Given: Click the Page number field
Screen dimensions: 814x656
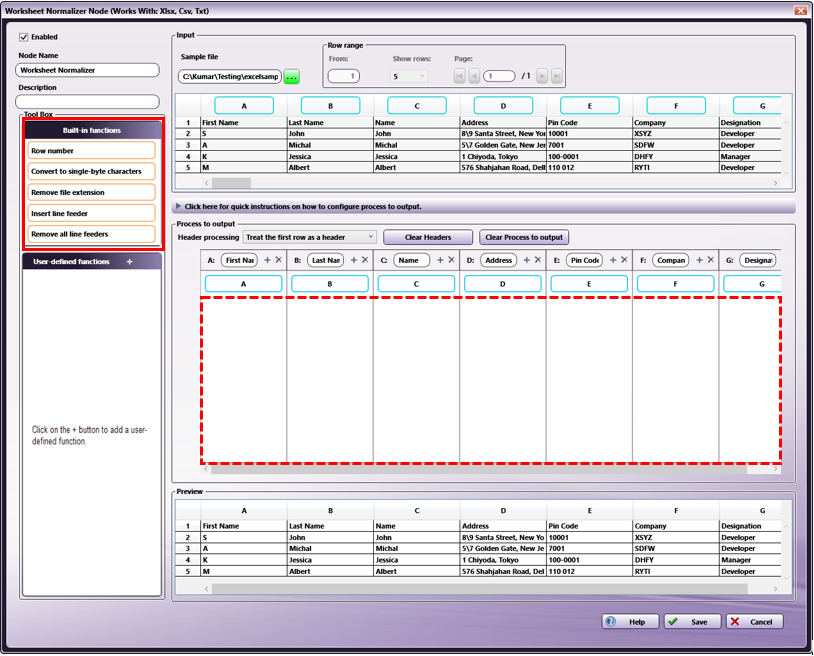Looking at the screenshot, I should 499,76.
